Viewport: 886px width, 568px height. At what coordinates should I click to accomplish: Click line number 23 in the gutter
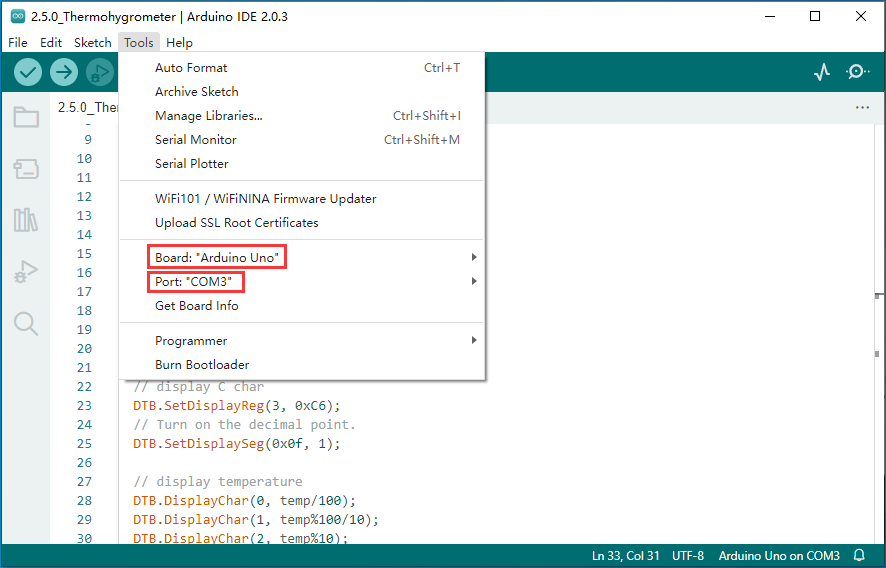(84, 406)
